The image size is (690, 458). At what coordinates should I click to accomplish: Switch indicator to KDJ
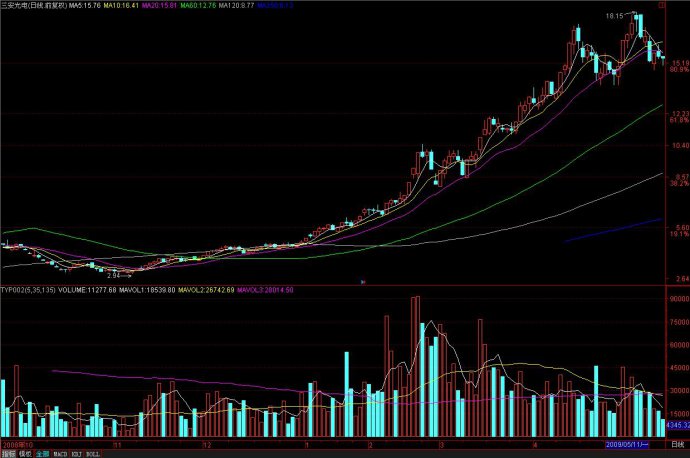(x=77, y=454)
